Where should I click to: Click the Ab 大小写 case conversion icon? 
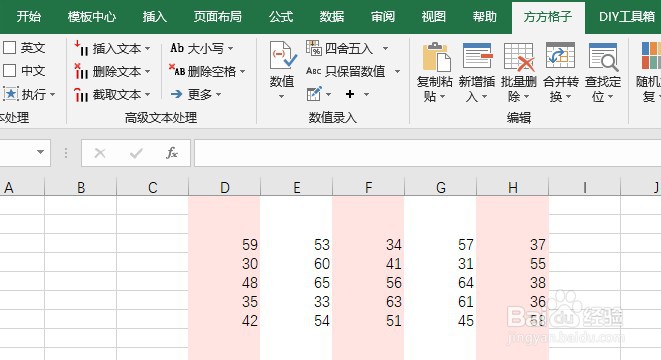177,48
